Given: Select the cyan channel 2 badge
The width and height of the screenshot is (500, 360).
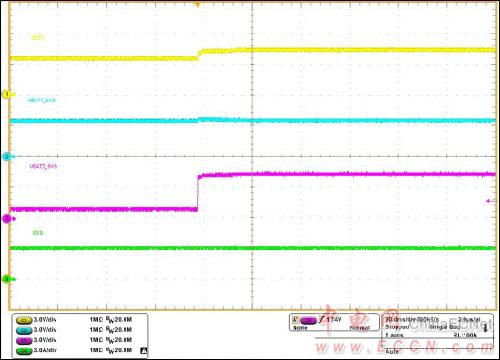Looking at the screenshot, I should pos(24,330).
